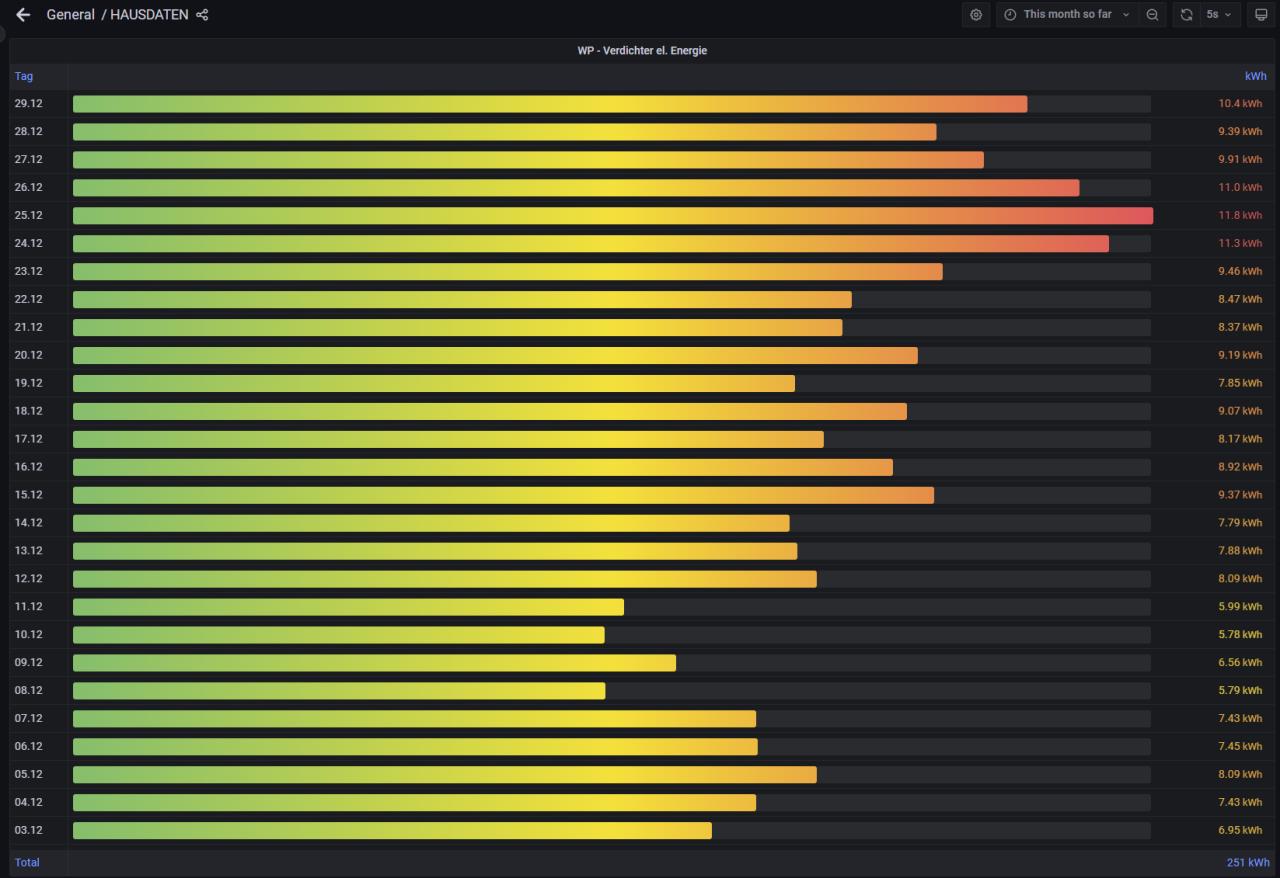The image size is (1280, 878).
Task: Click the 11.3 kWh value for 24.12
Action: click(x=1239, y=243)
